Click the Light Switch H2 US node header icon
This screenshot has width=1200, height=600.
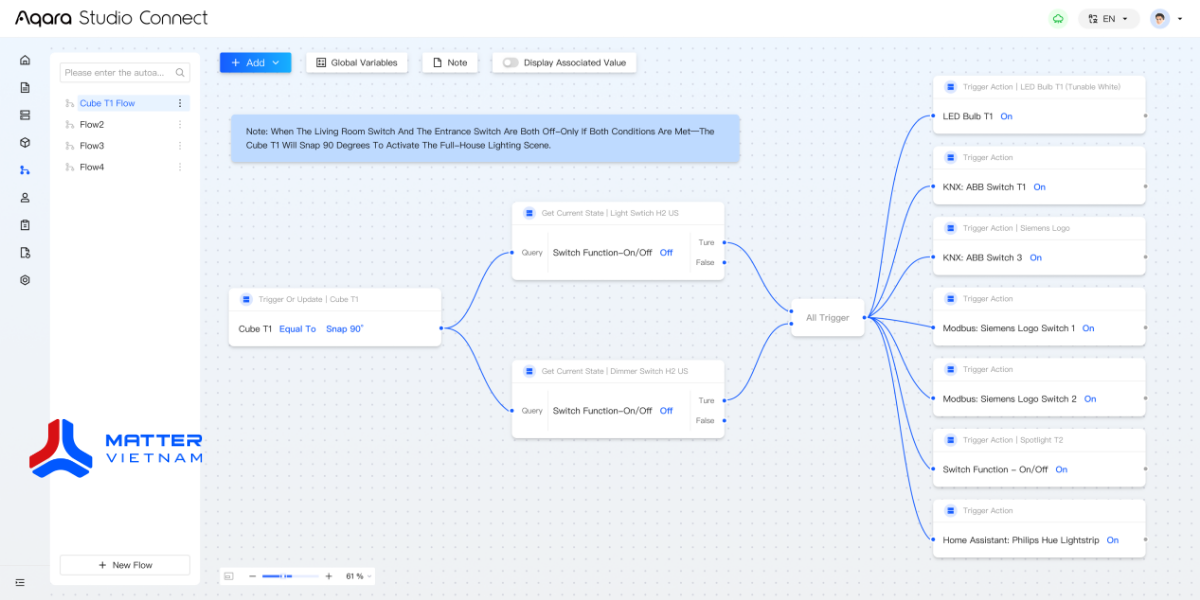coord(529,213)
